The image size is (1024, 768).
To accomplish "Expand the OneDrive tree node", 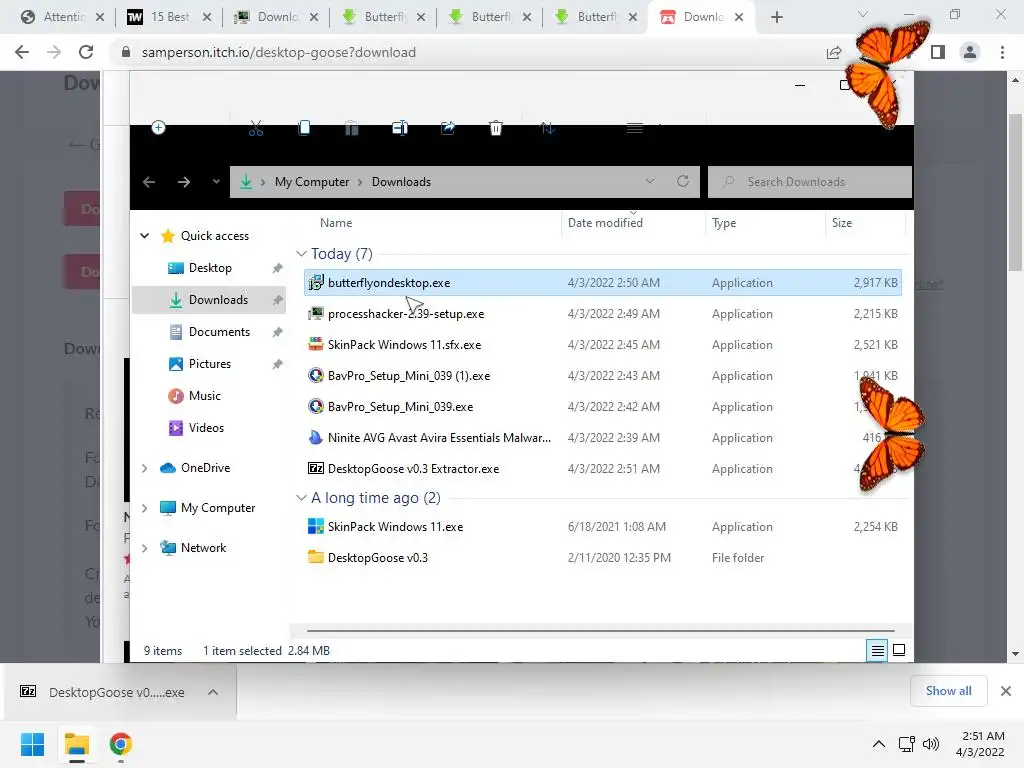I will [x=145, y=468].
